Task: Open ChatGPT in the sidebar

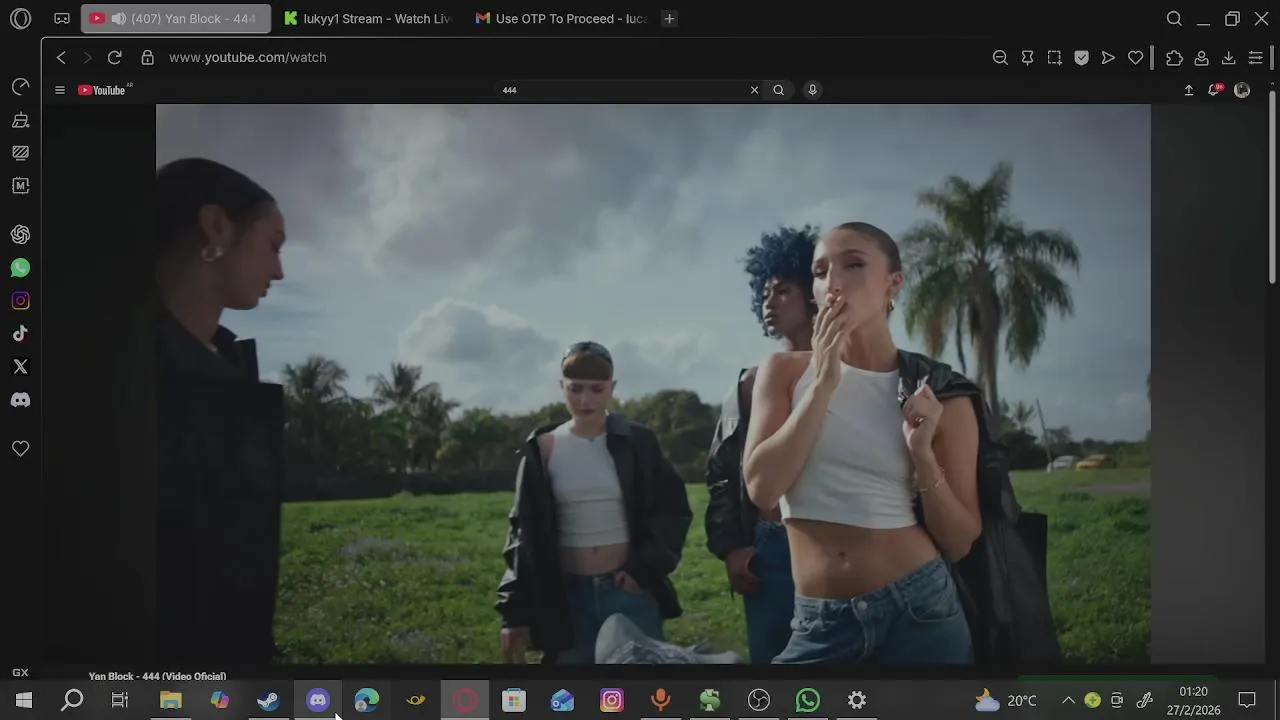Action: point(20,235)
